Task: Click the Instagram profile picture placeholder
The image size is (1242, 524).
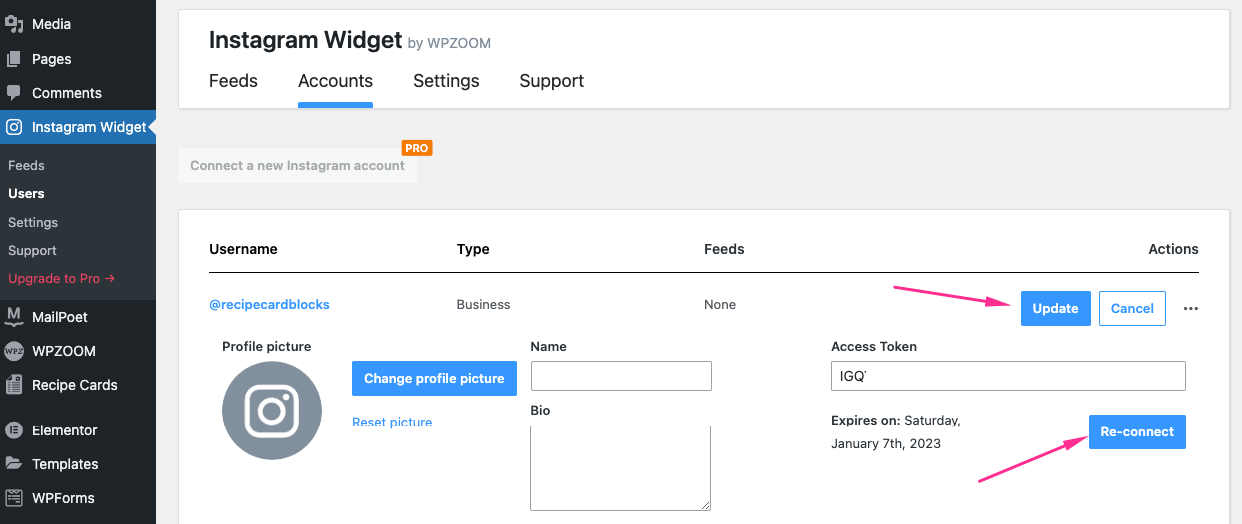Action: tap(272, 410)
